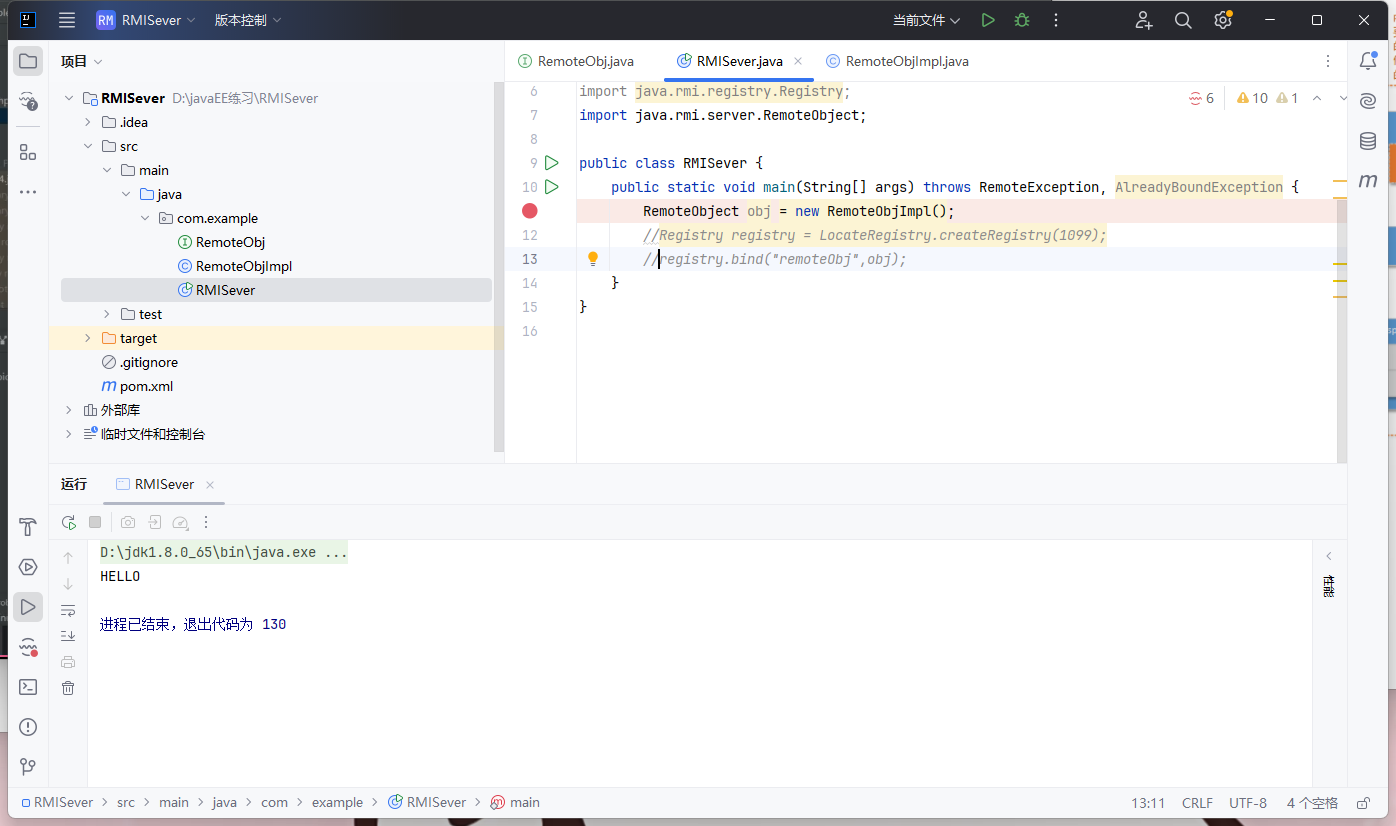The image size is (1396, 826).
Task: Switch to the RemoteObj.java editor tab
Action: 585,61
